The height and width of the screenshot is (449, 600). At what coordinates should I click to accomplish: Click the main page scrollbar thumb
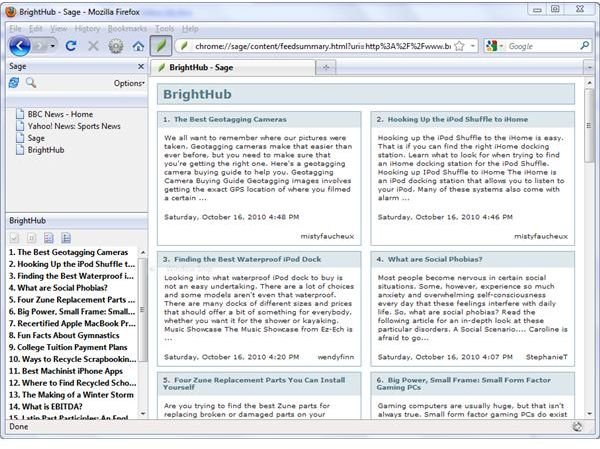tap(589, 126)
